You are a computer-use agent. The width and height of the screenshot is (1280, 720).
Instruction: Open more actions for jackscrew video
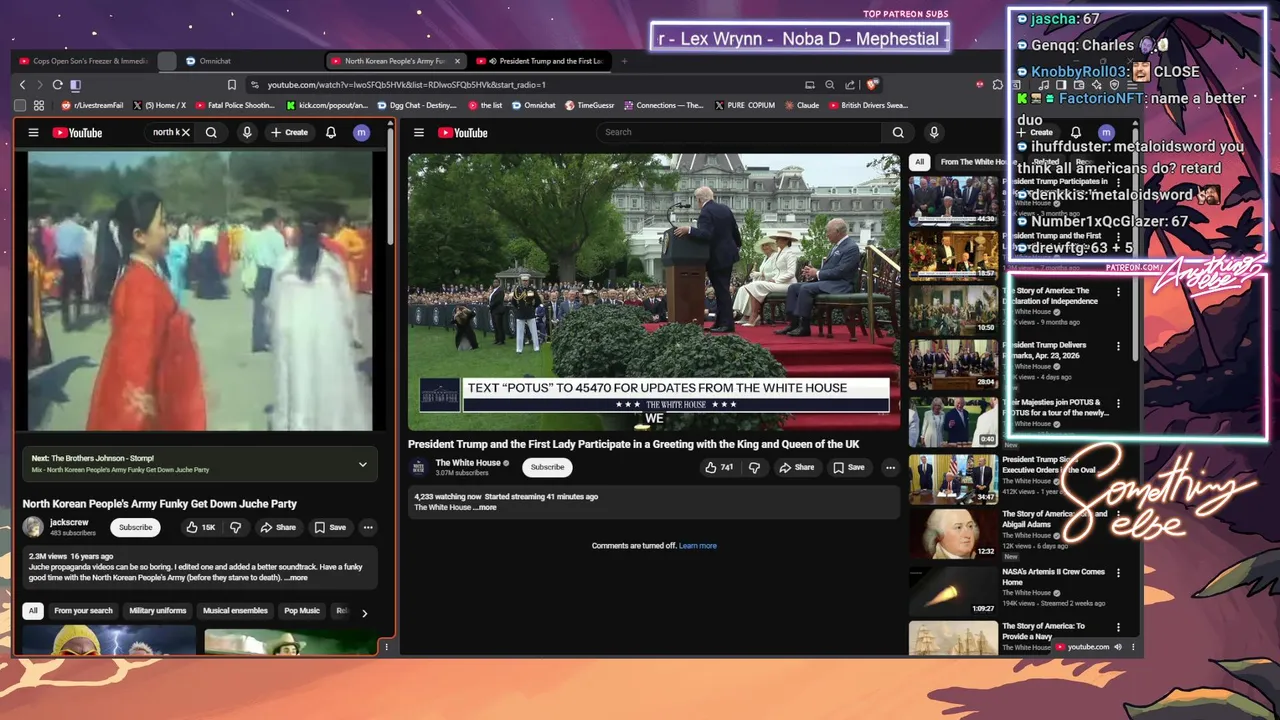pos(368,527)
